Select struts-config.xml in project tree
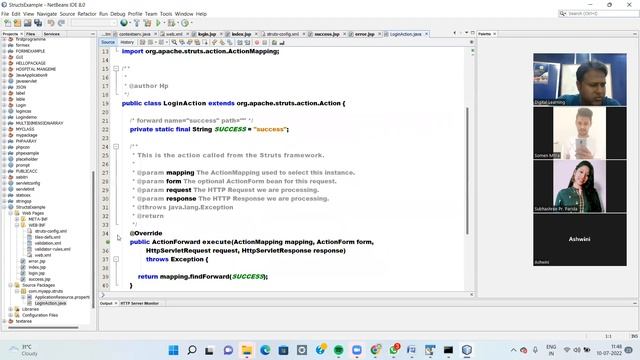 (51, 231)
